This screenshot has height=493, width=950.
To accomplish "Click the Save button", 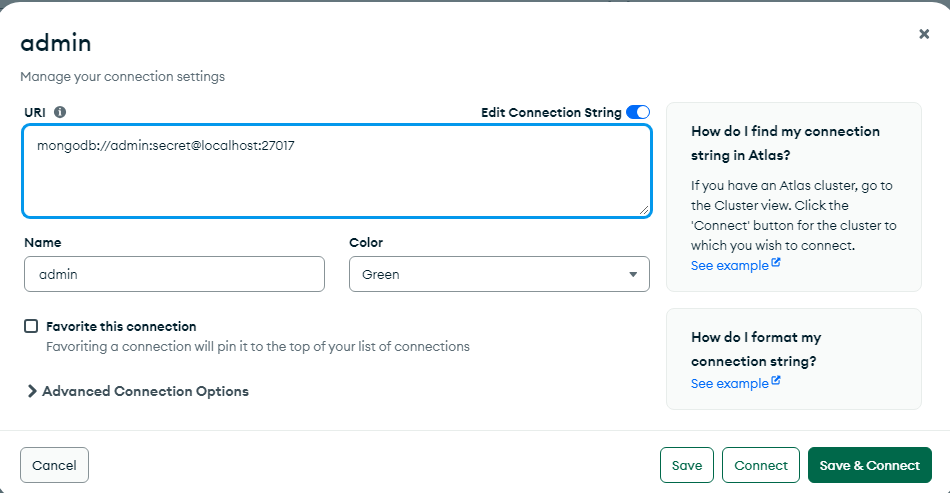I will point(687,465).
